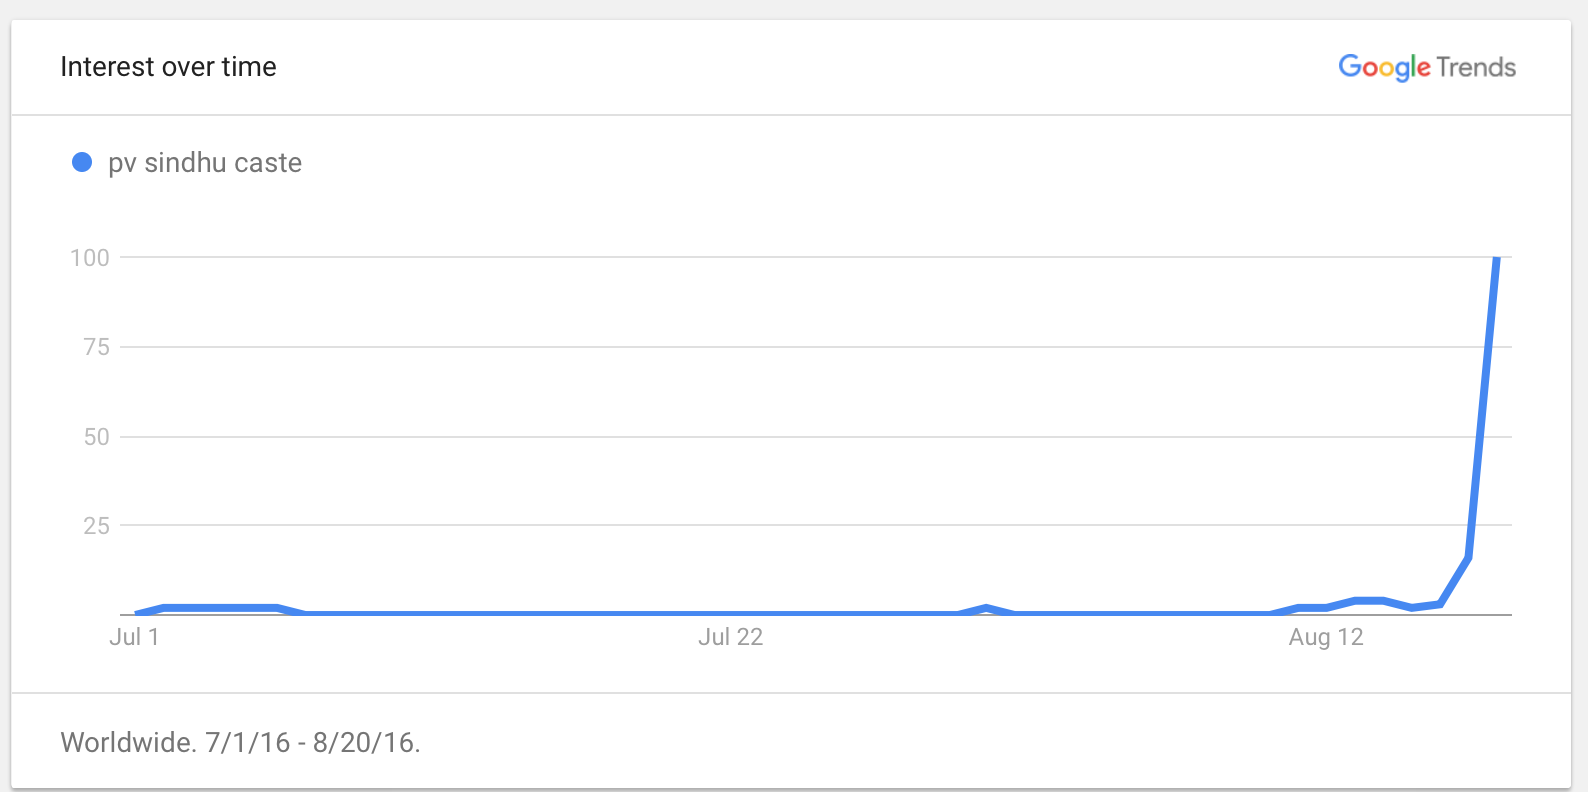Click the line's starting point above Jul 1
This screenshot has width=1588, height=792.
pos(136,613)
